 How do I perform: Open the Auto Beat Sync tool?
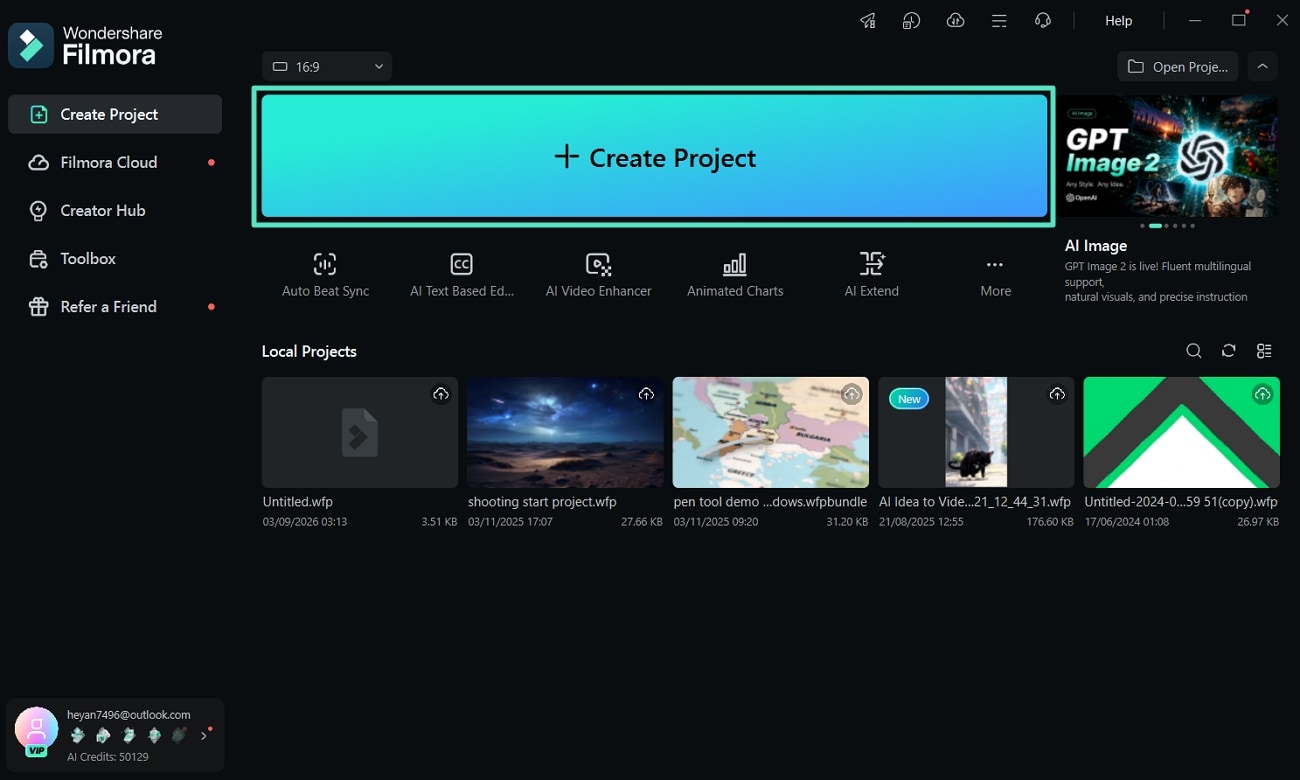tap(325, 275)
